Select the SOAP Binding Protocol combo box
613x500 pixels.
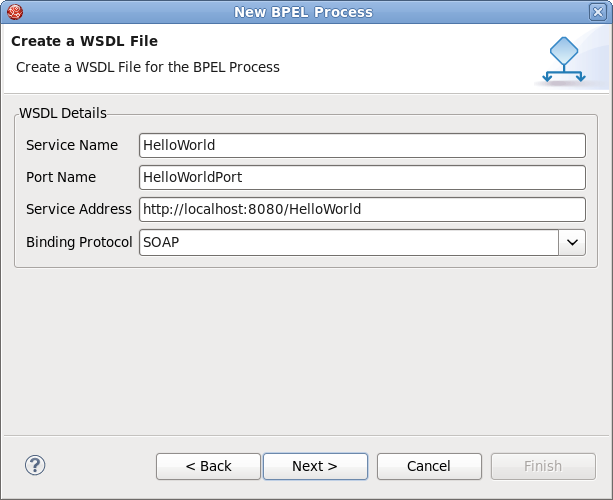pyautogui.click(x=349, y=242)
